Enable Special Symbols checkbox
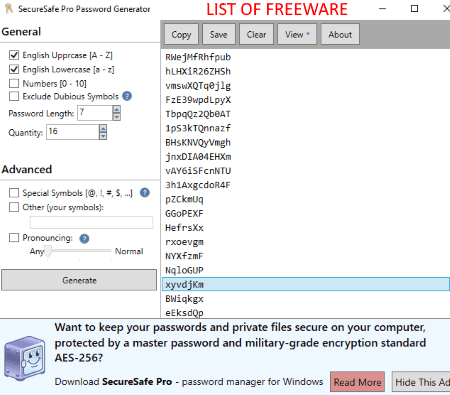Viewport: 450px width, 395px height. tap(14, 193)
